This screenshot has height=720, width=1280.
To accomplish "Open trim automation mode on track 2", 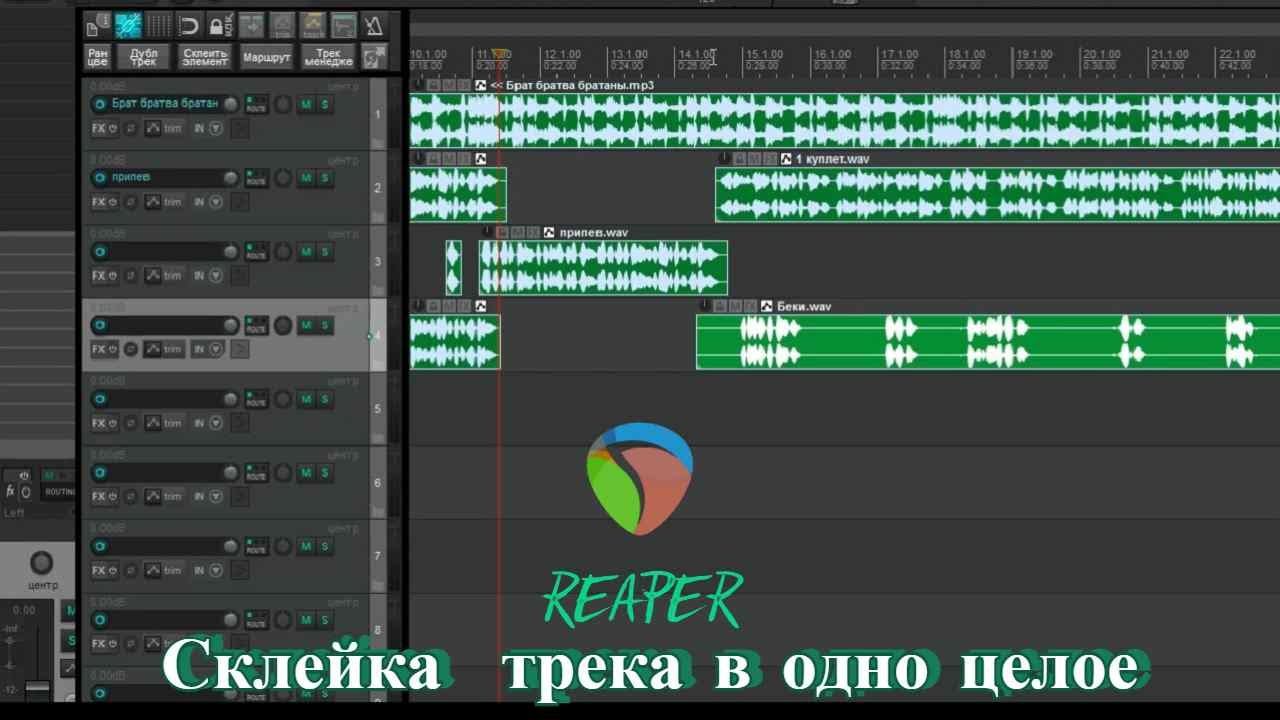I will tap(173, 202).
